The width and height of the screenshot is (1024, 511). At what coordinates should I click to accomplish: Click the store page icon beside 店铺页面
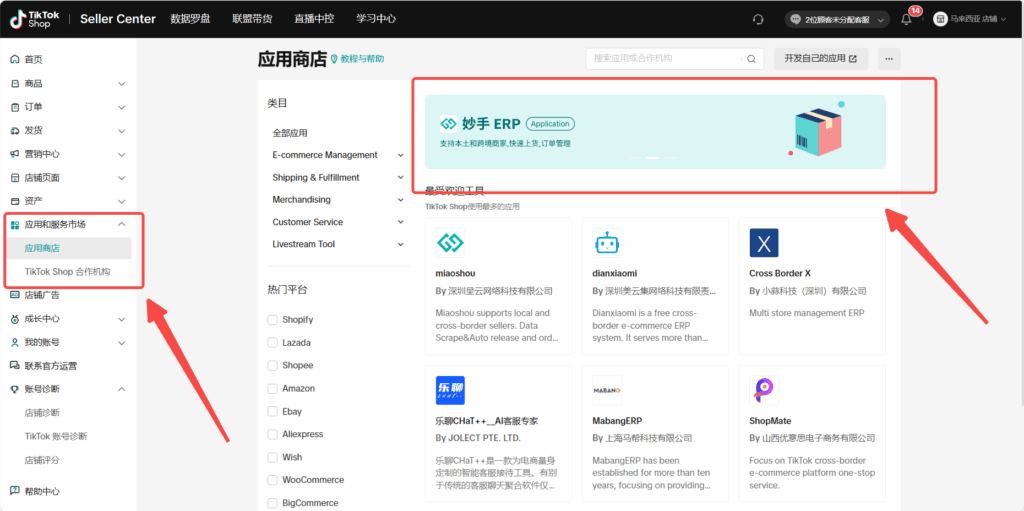(x=15, y=178)
